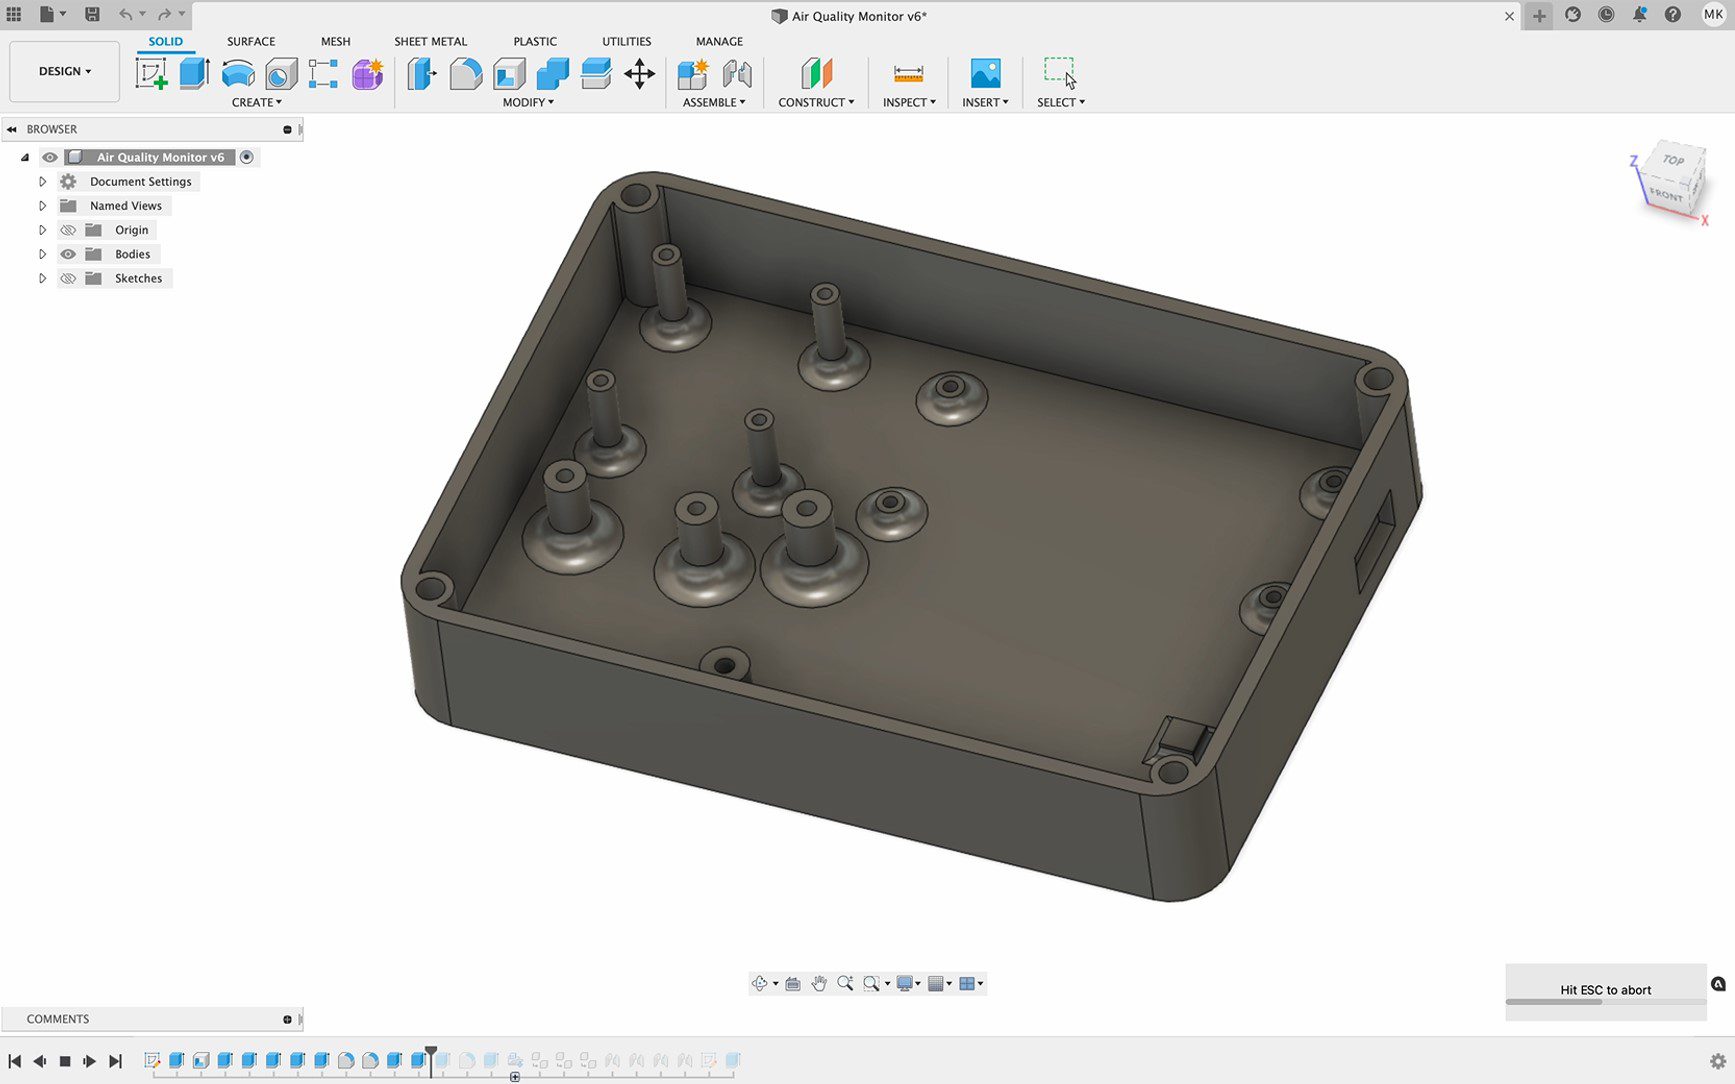Open the Revolve tool

(237, 73)
